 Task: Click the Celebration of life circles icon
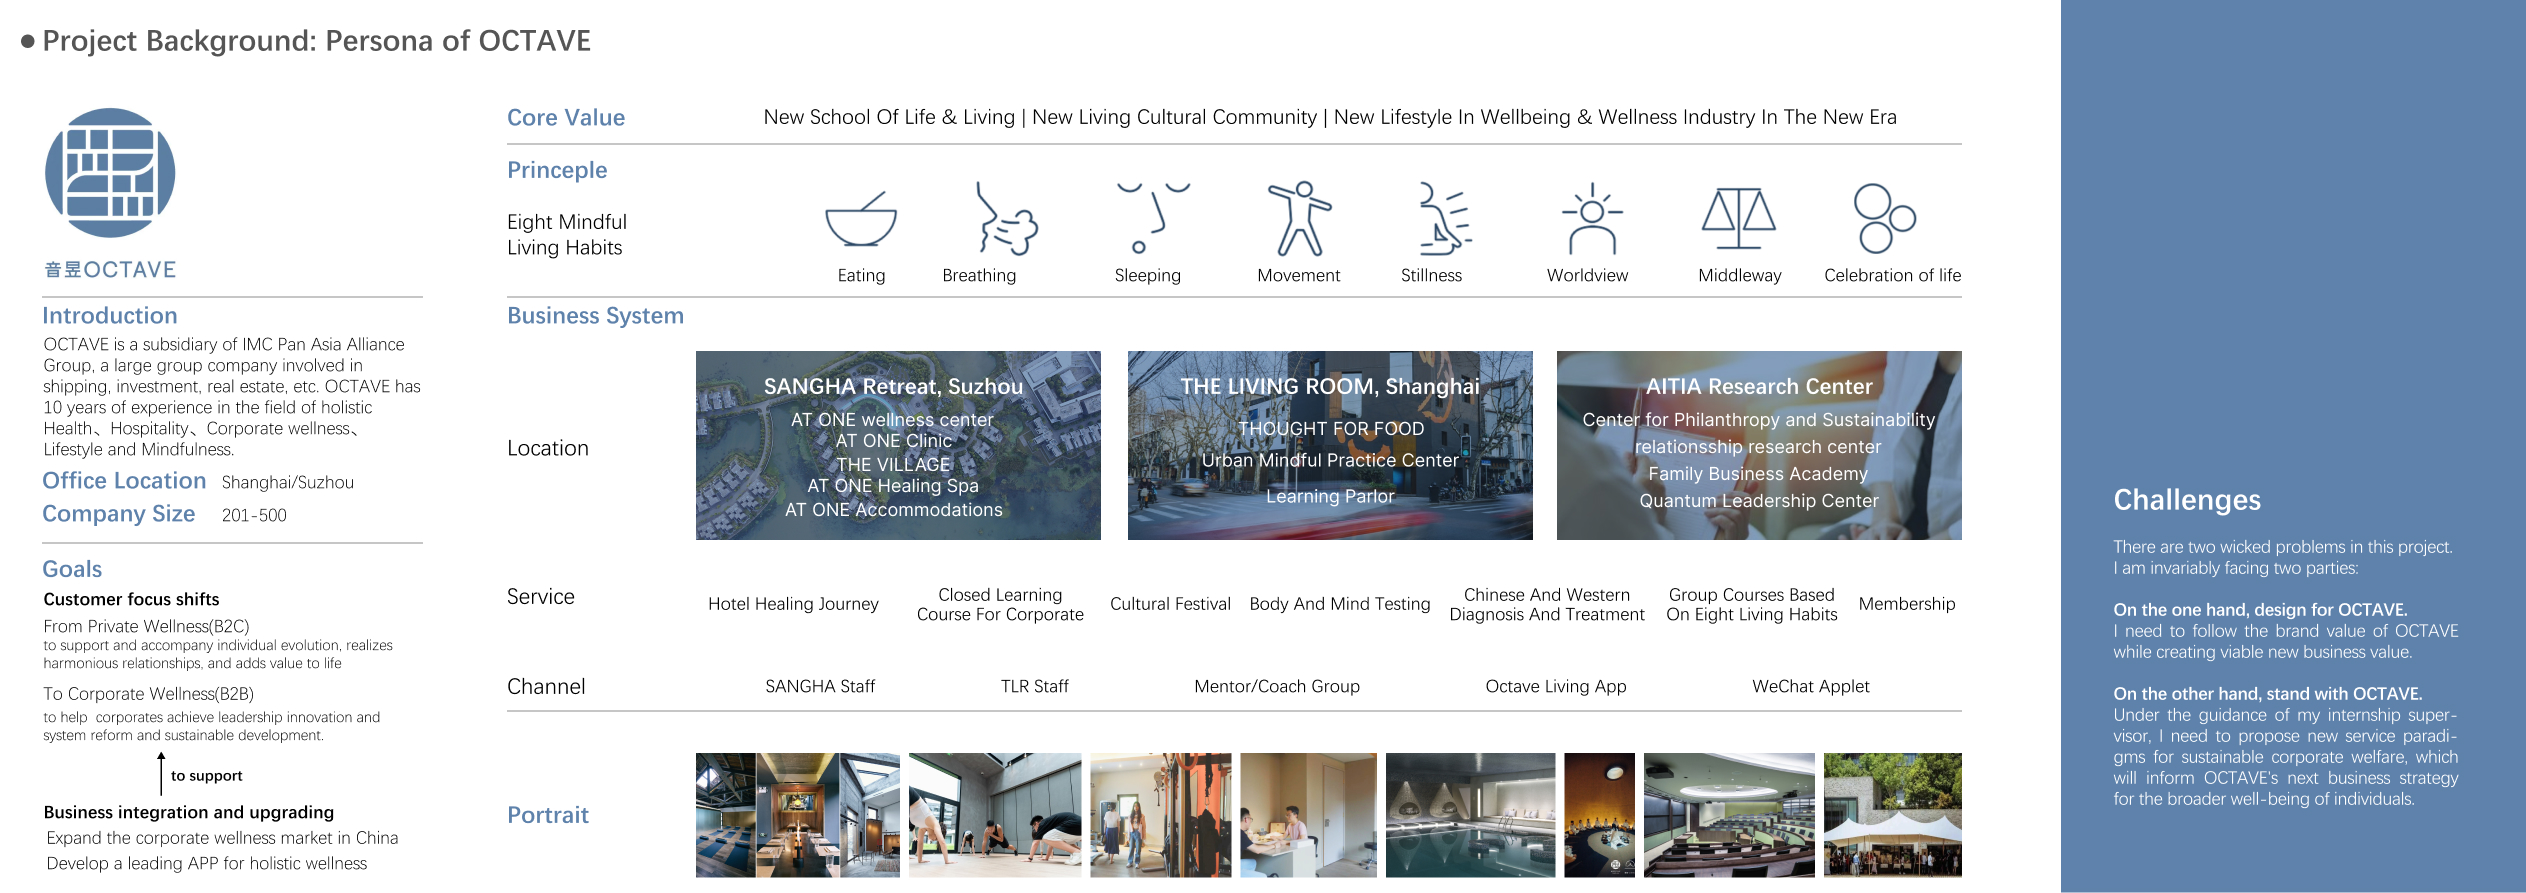click(x=1884, y=218)
